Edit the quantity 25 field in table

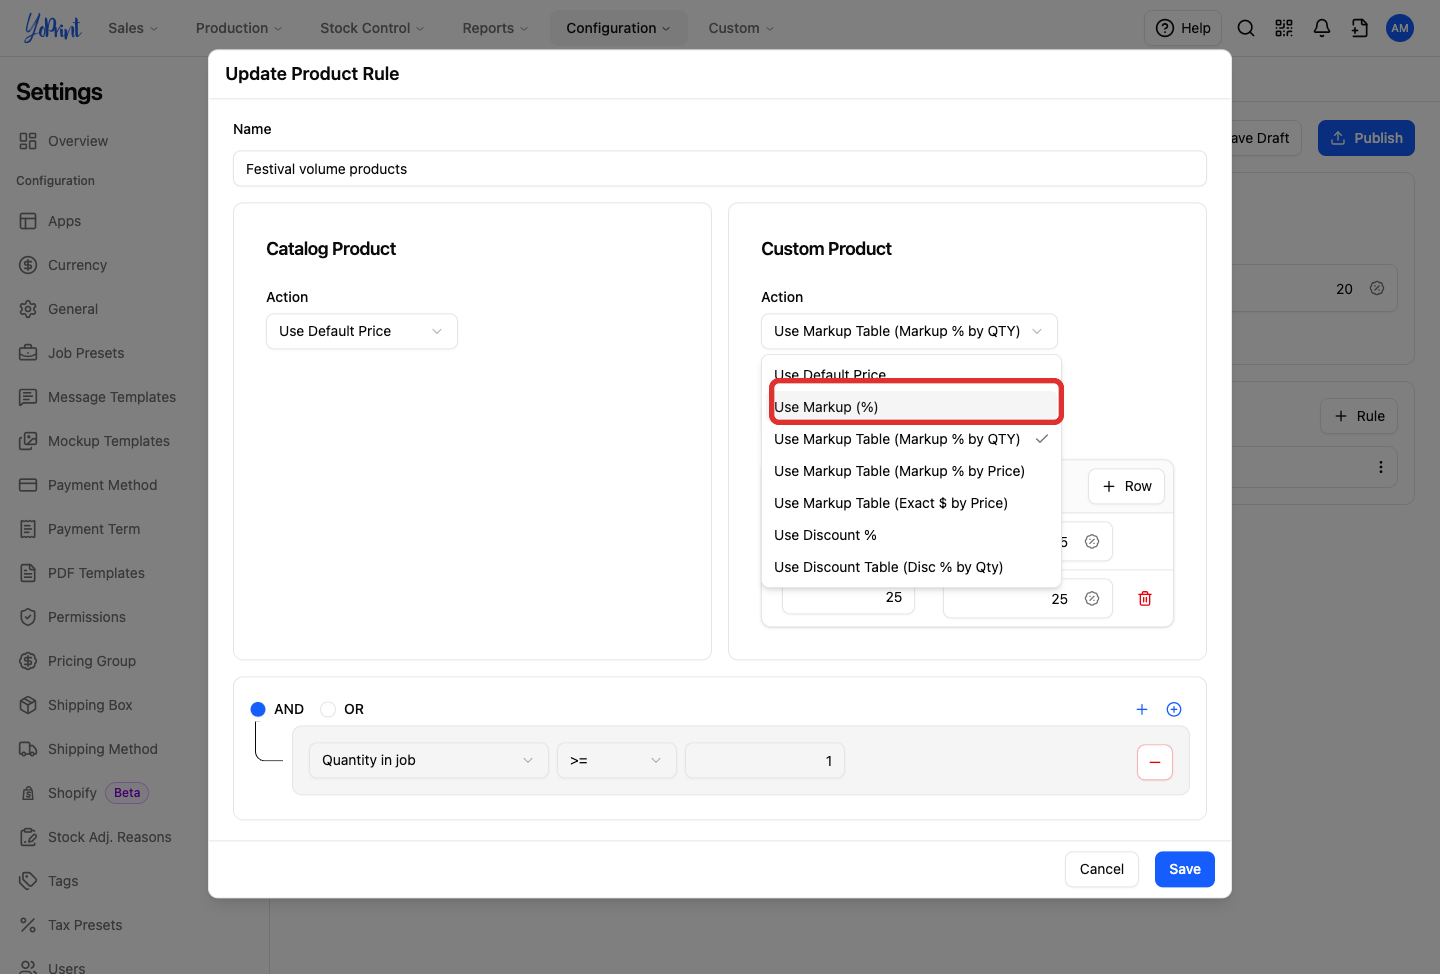[x=848, y=598]
